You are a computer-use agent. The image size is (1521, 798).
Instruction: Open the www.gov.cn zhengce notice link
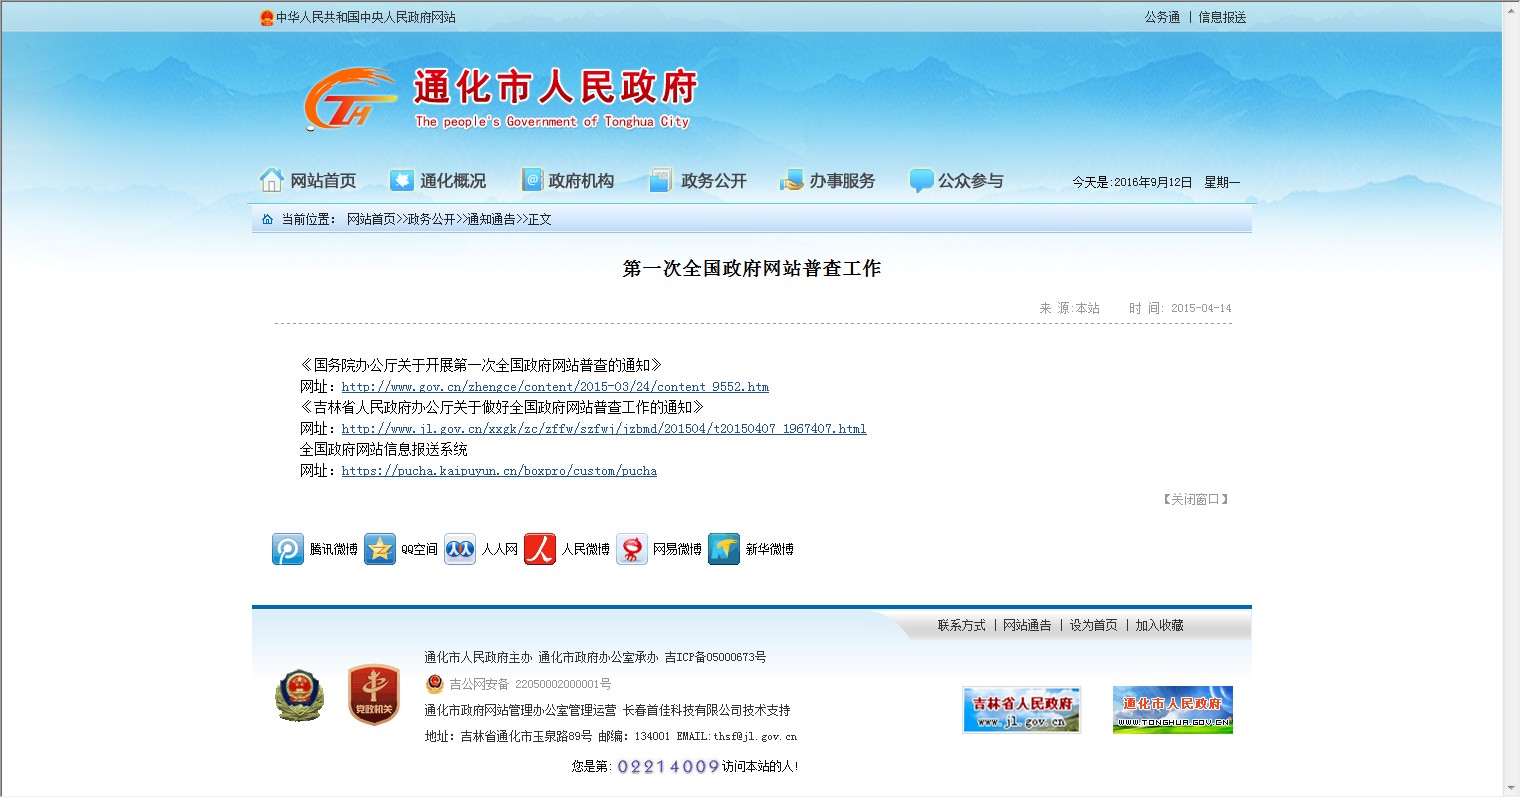pyautogui.click(x=555, y=387)
